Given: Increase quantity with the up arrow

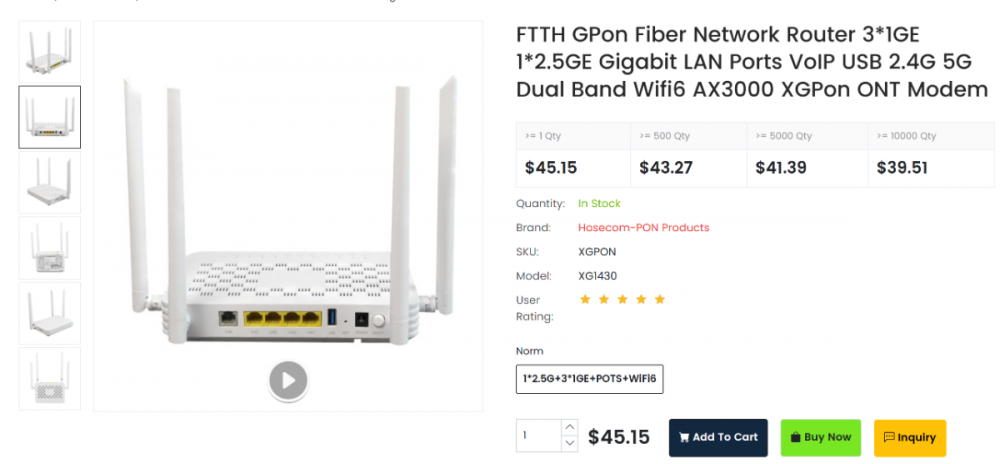Looking at the screenshot, I should (570, 429).
